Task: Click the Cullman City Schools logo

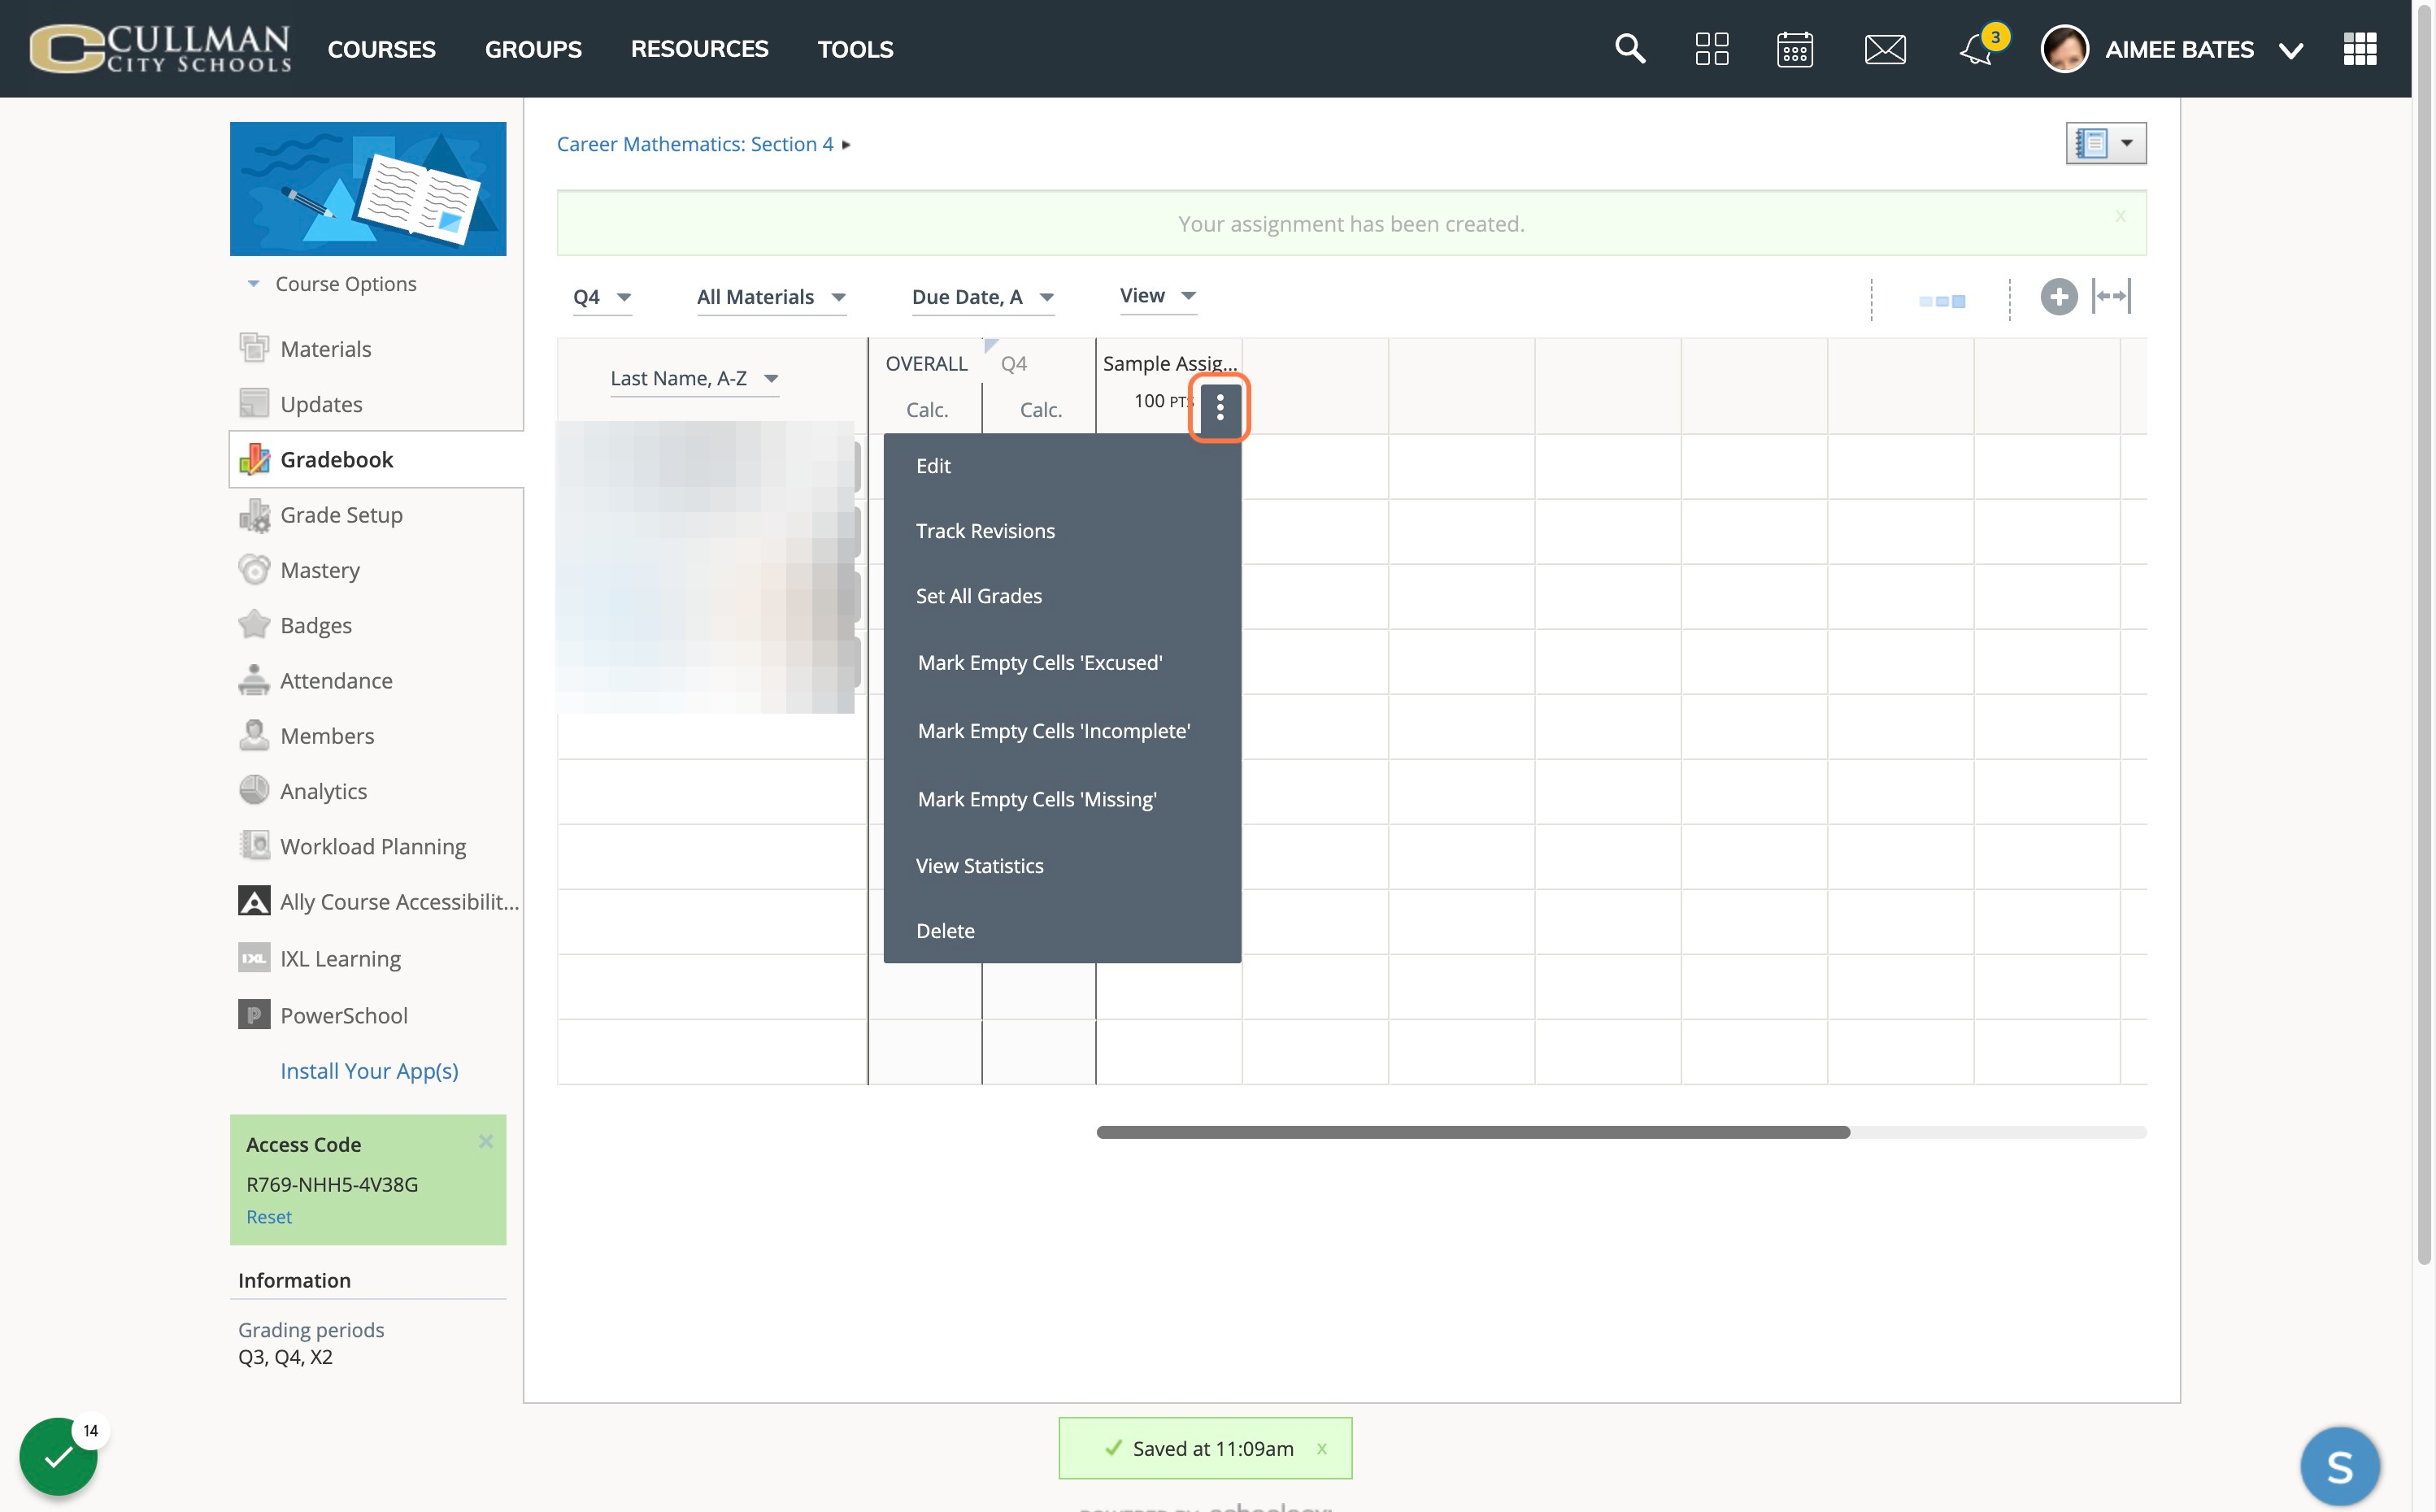Action: tap(160, 48)
